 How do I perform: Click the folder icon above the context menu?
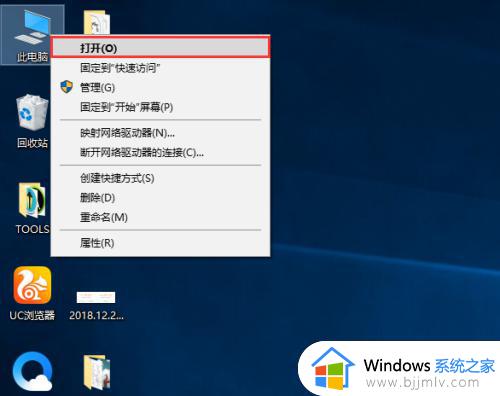(97, 22)
